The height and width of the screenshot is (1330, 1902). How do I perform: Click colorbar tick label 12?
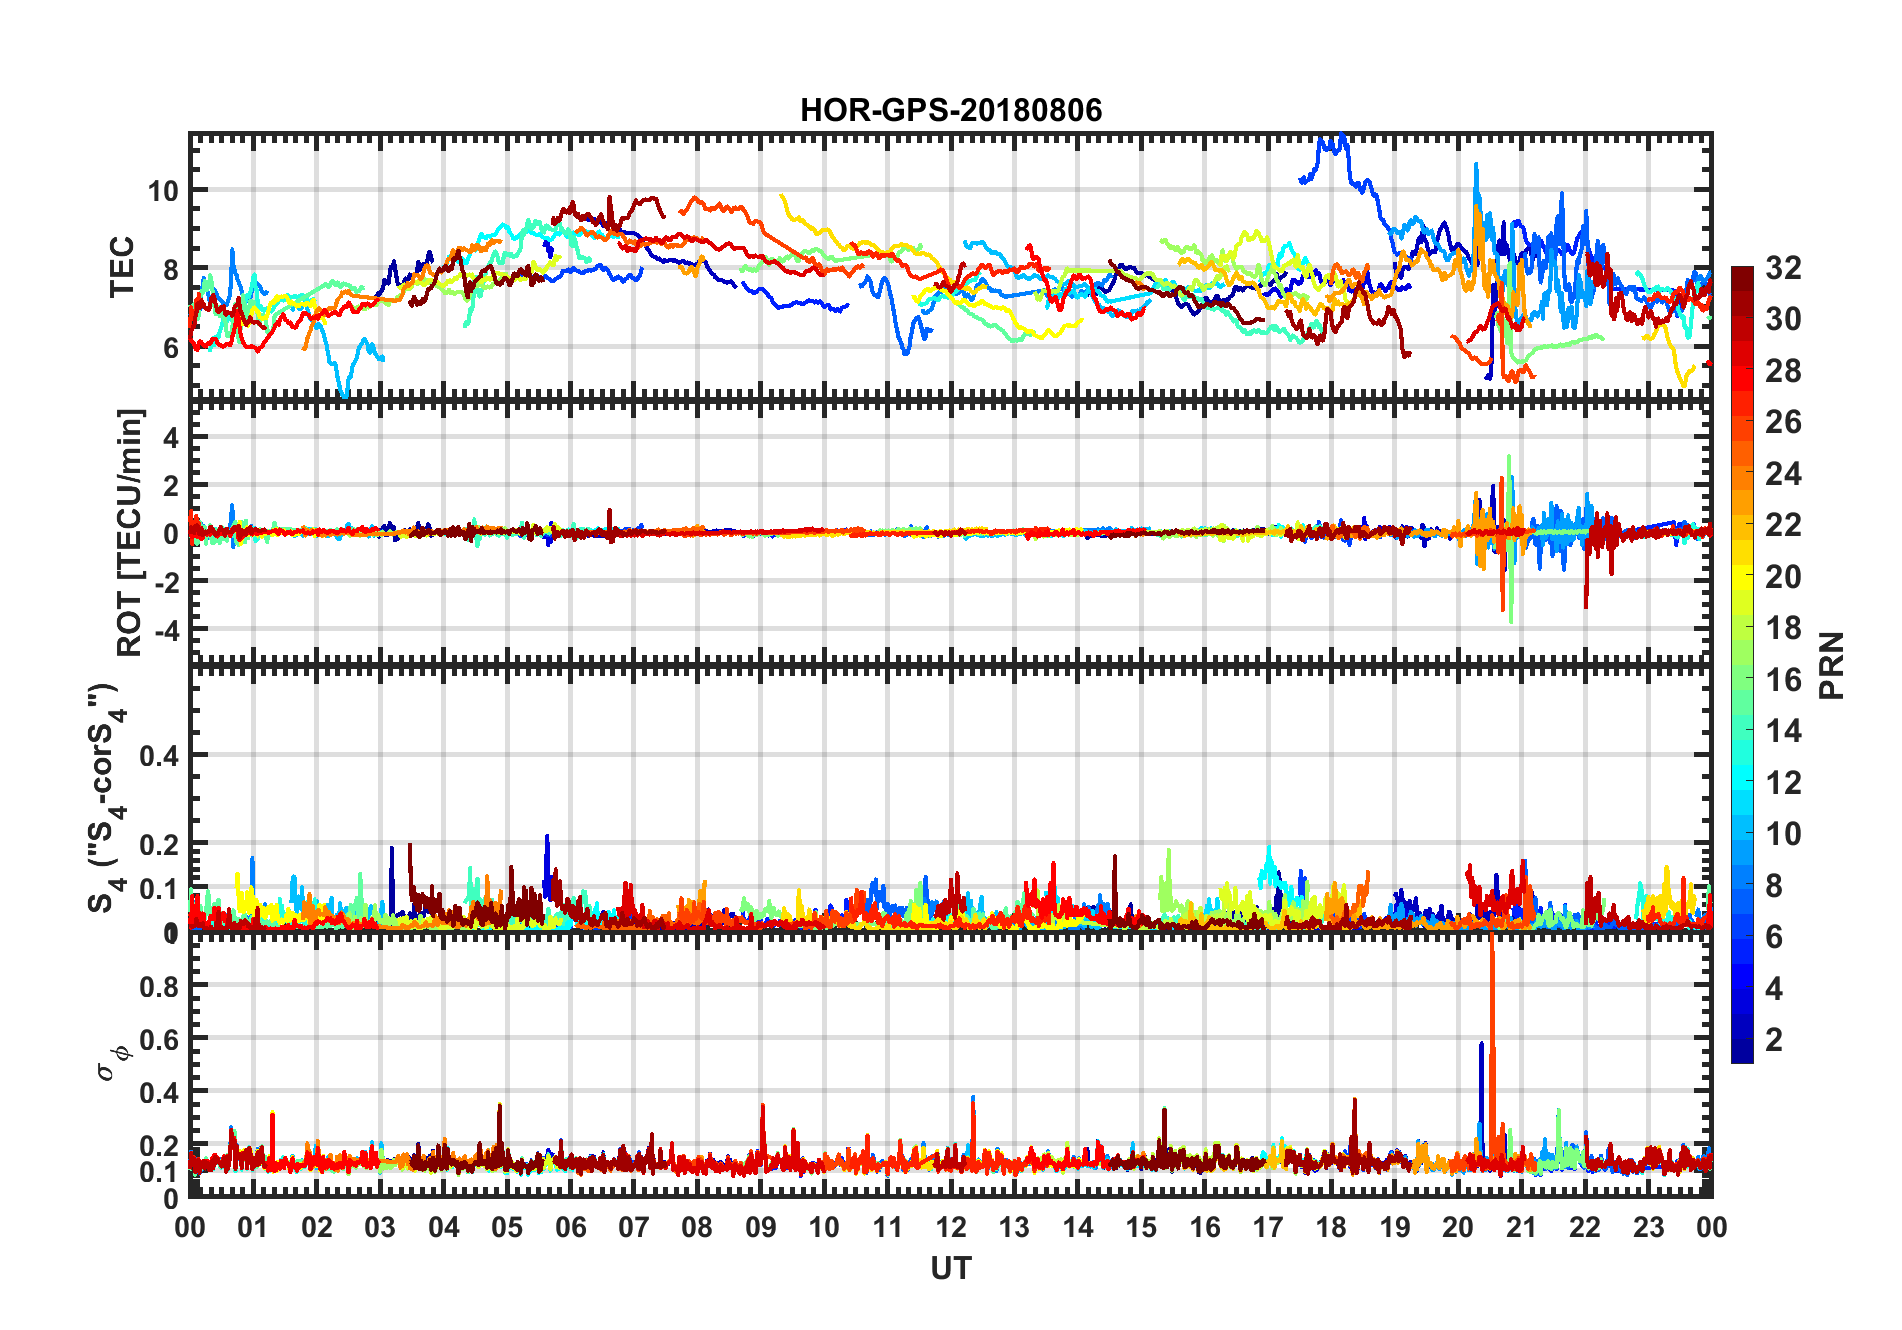coord(1783,782)
